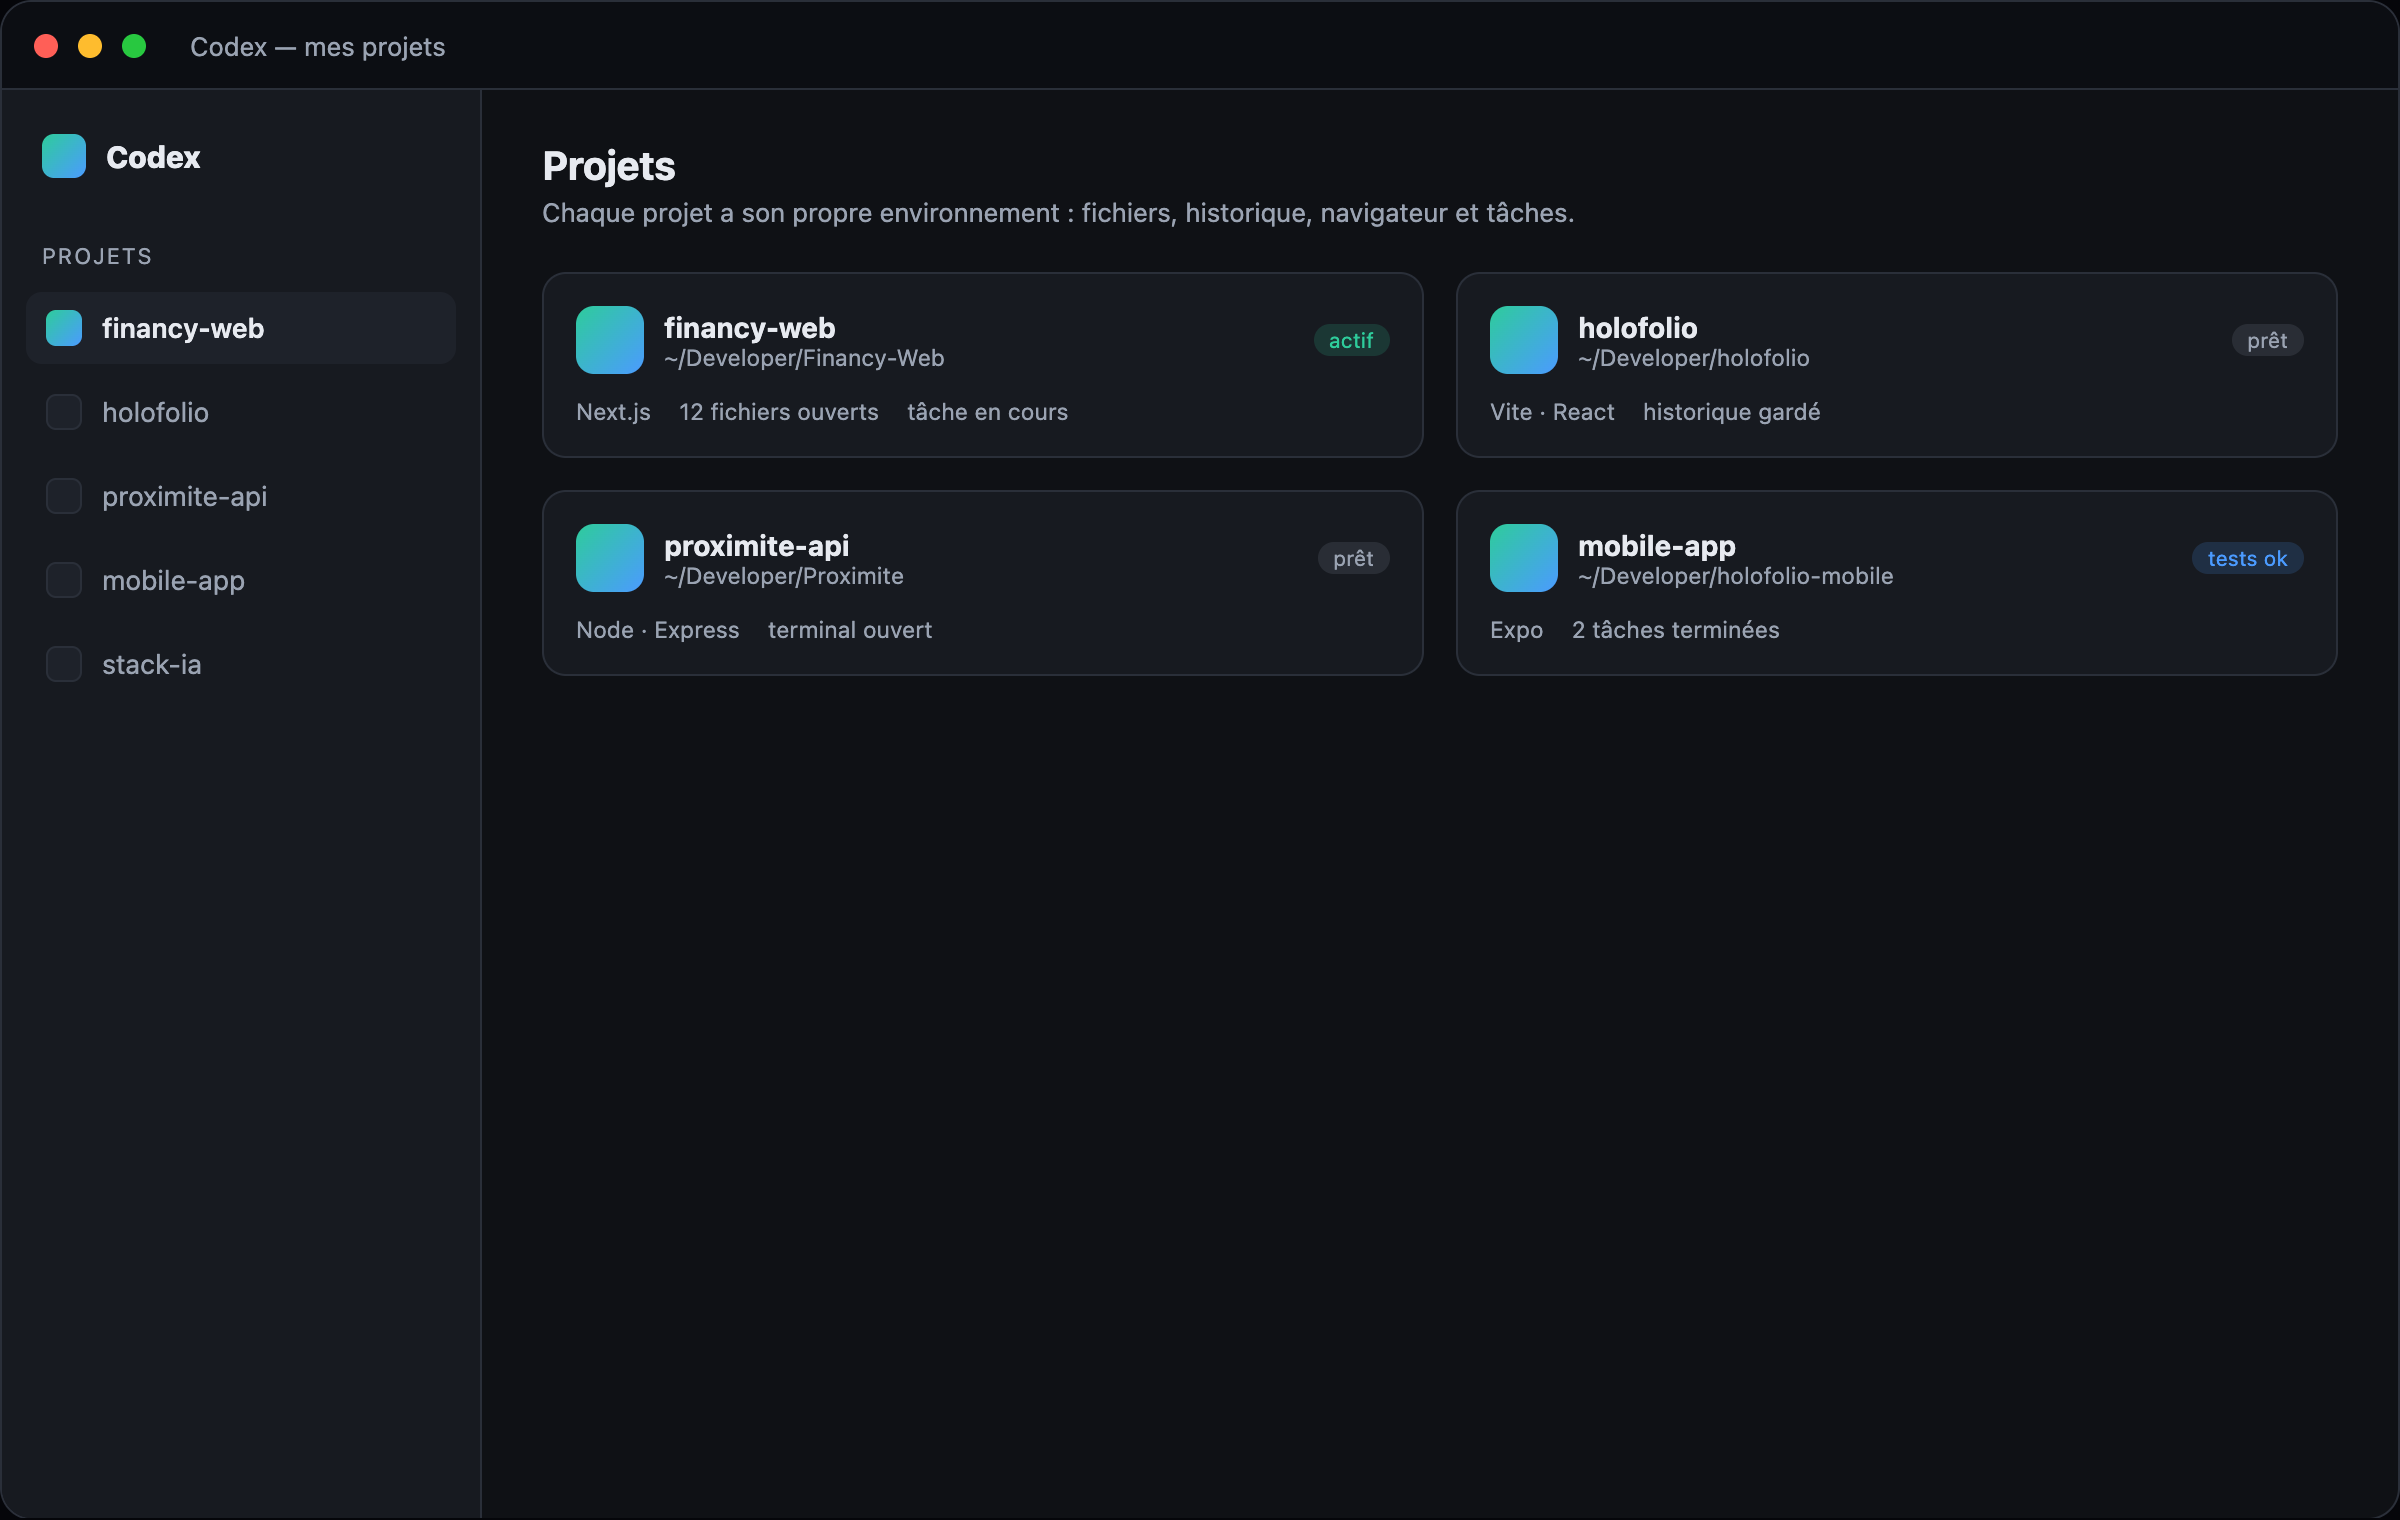Click the path ~/Developer/Financy-Web

[804, 358]
